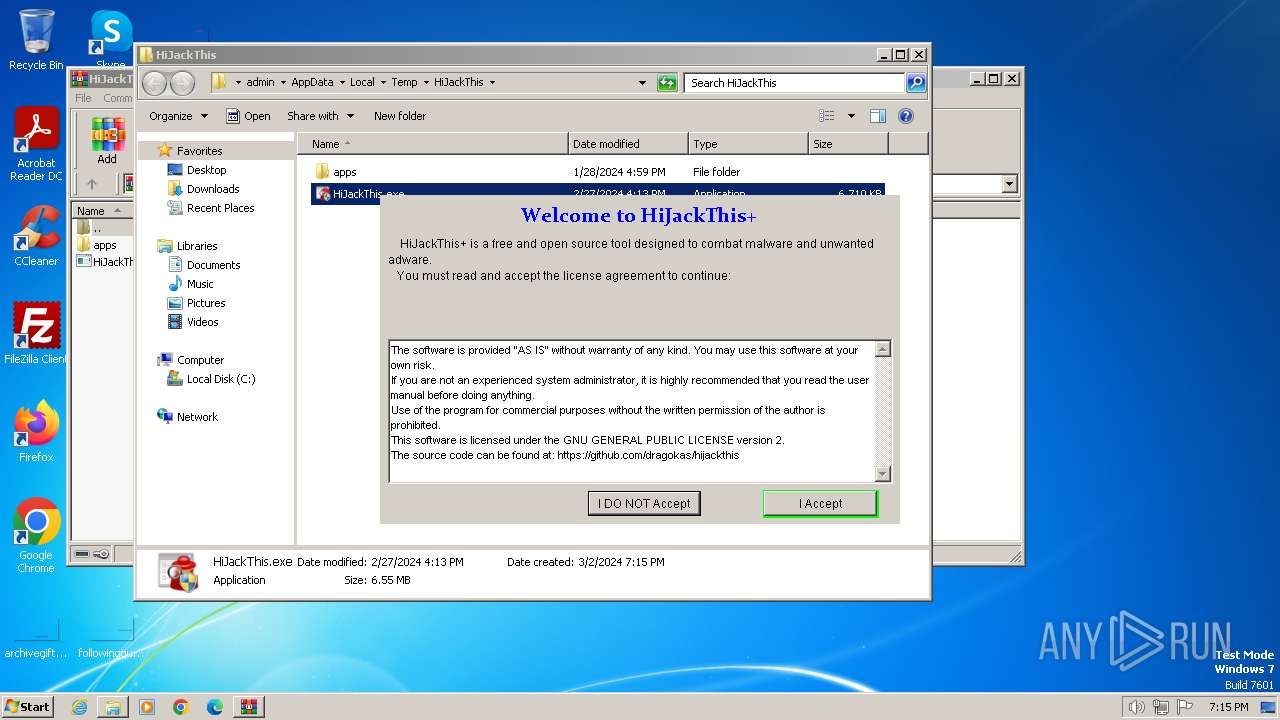The height and width of the screenshot is (720, 1280).
Task: Click the up-folder arrow in WinRAR
Action: pyautogui.click(x=92, y=184)
